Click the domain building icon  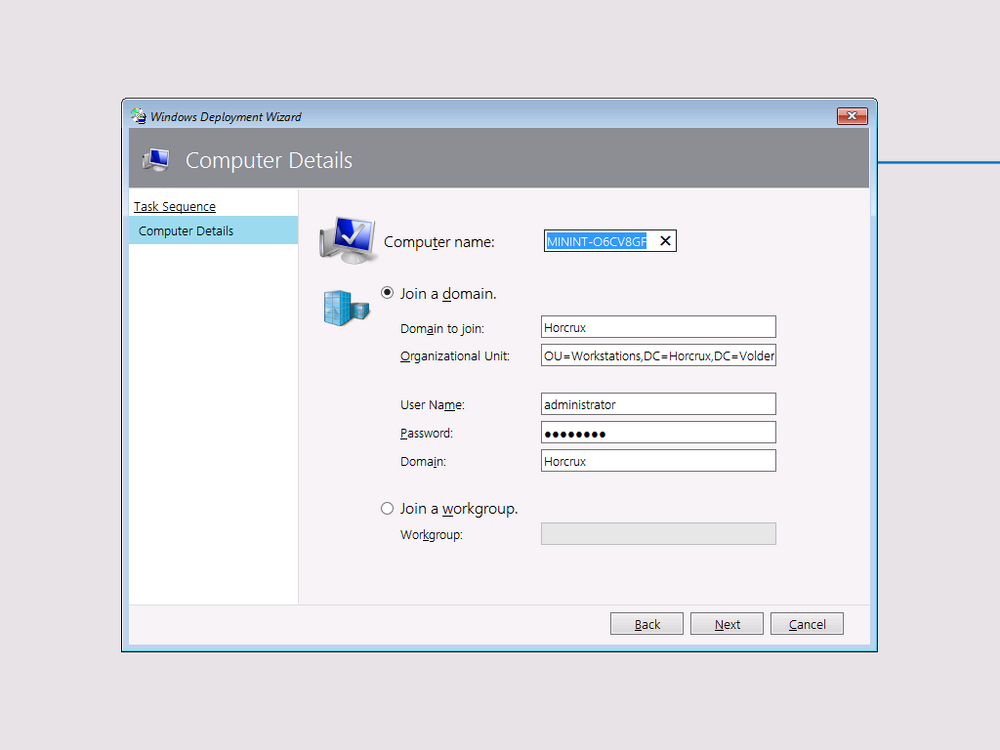coord(346,307)
